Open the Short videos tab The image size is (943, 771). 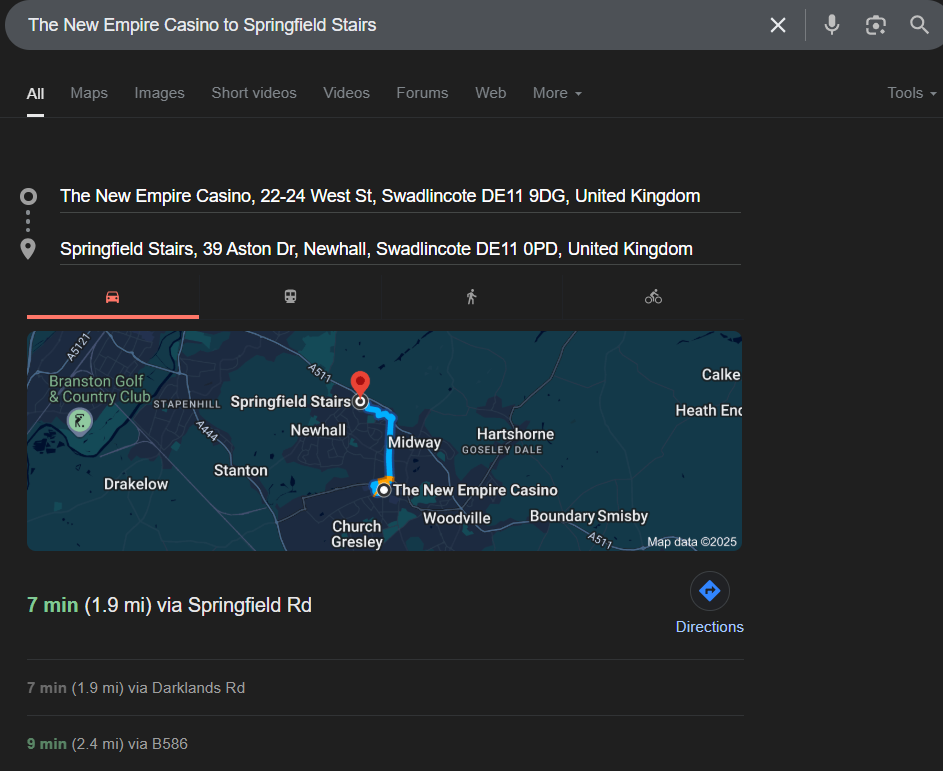254,93
